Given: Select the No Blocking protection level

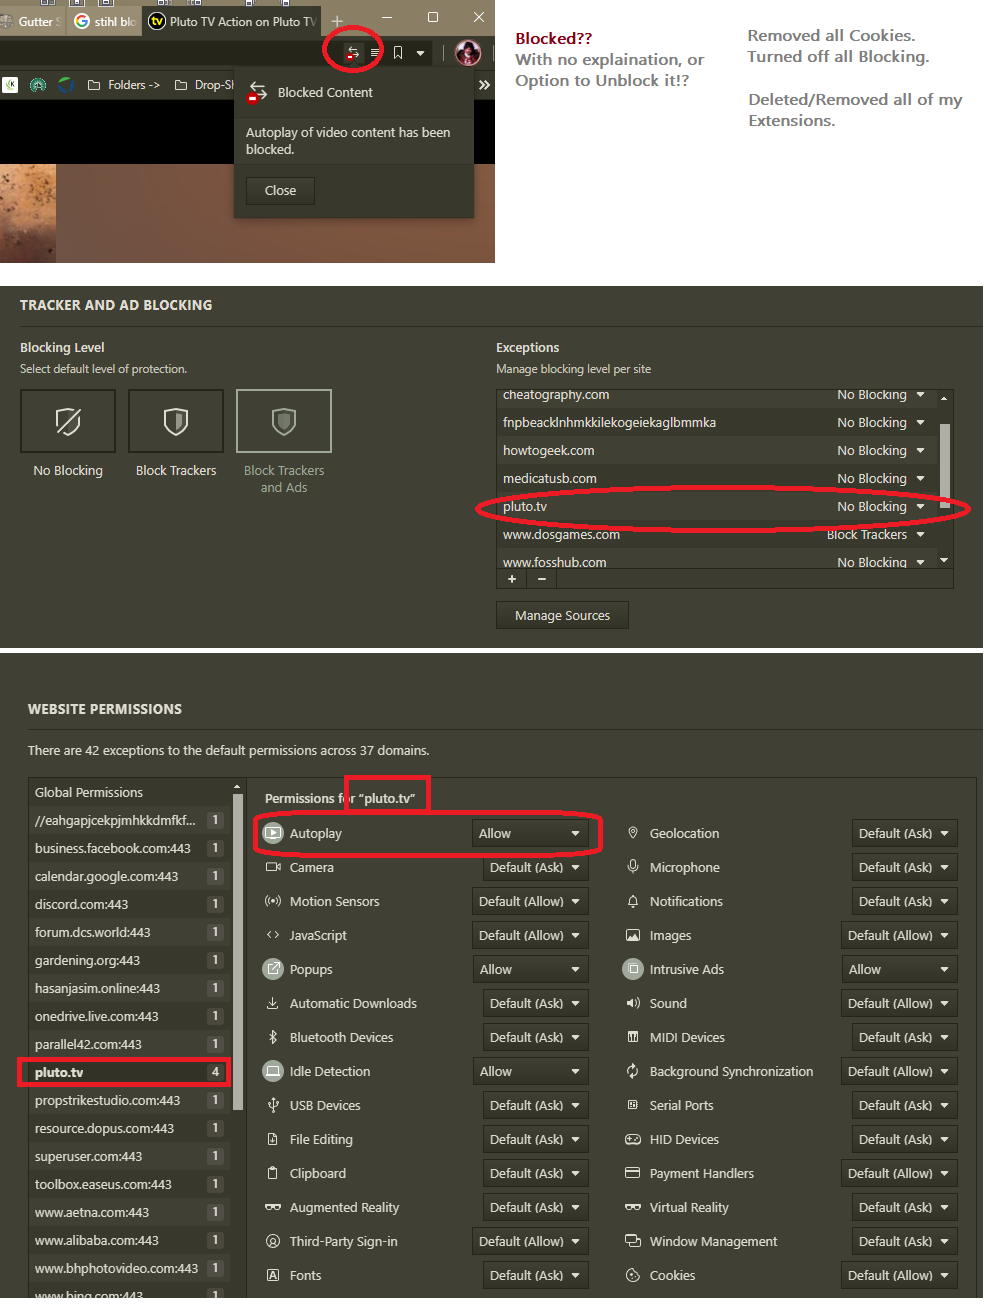Looking at the screenshot, I should click(x=67, y=421).
